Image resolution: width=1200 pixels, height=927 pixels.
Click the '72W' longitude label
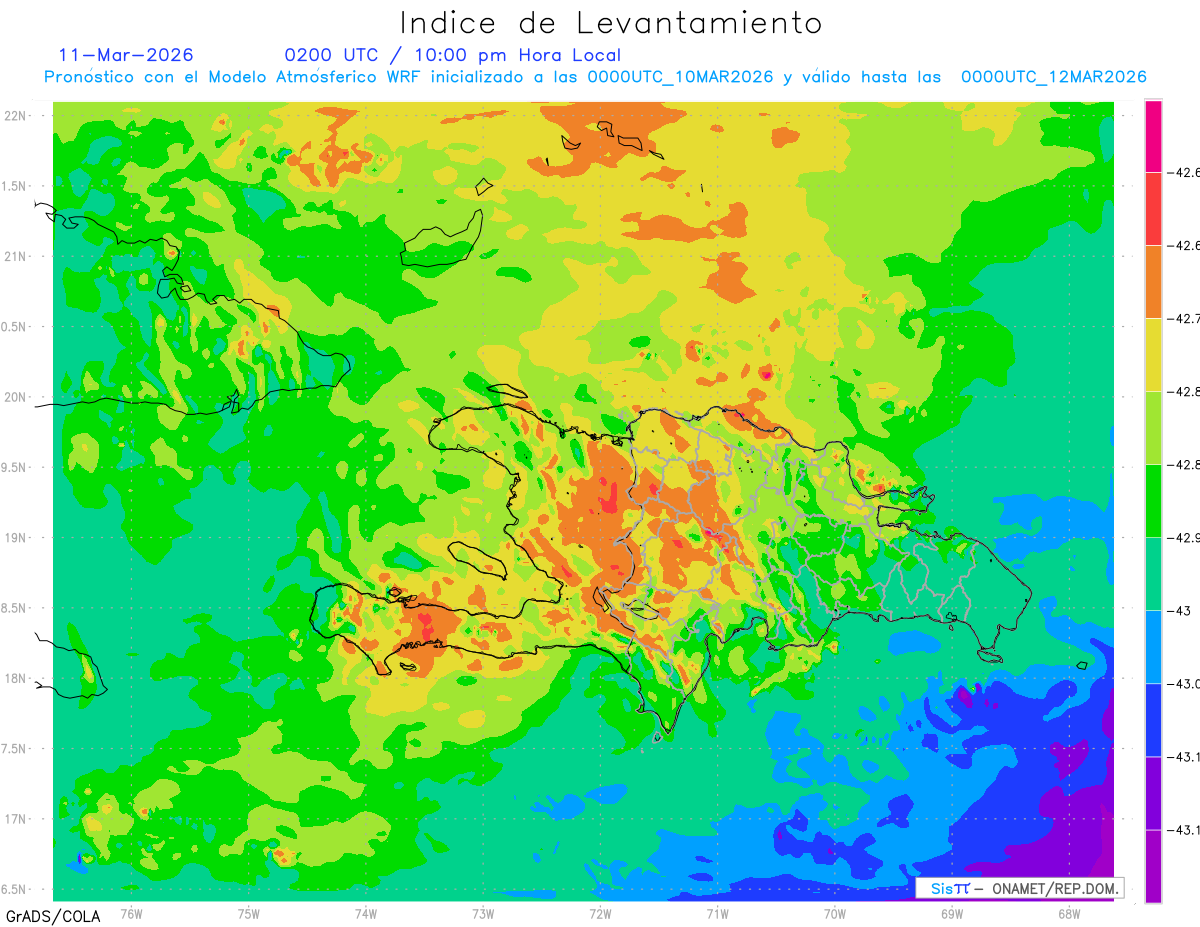pos(600,912)
